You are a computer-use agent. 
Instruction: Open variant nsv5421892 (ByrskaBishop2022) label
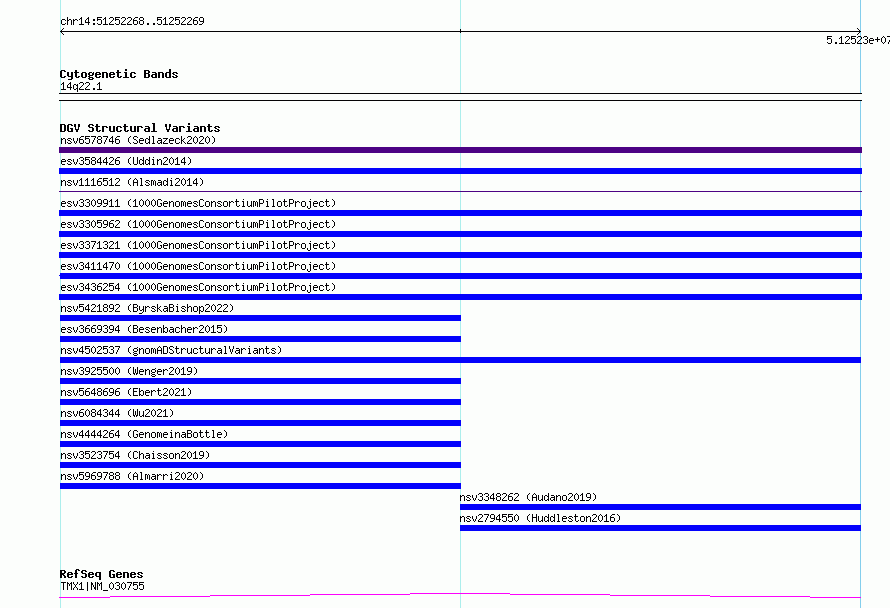pyautogui.click(x=147, y=308)
